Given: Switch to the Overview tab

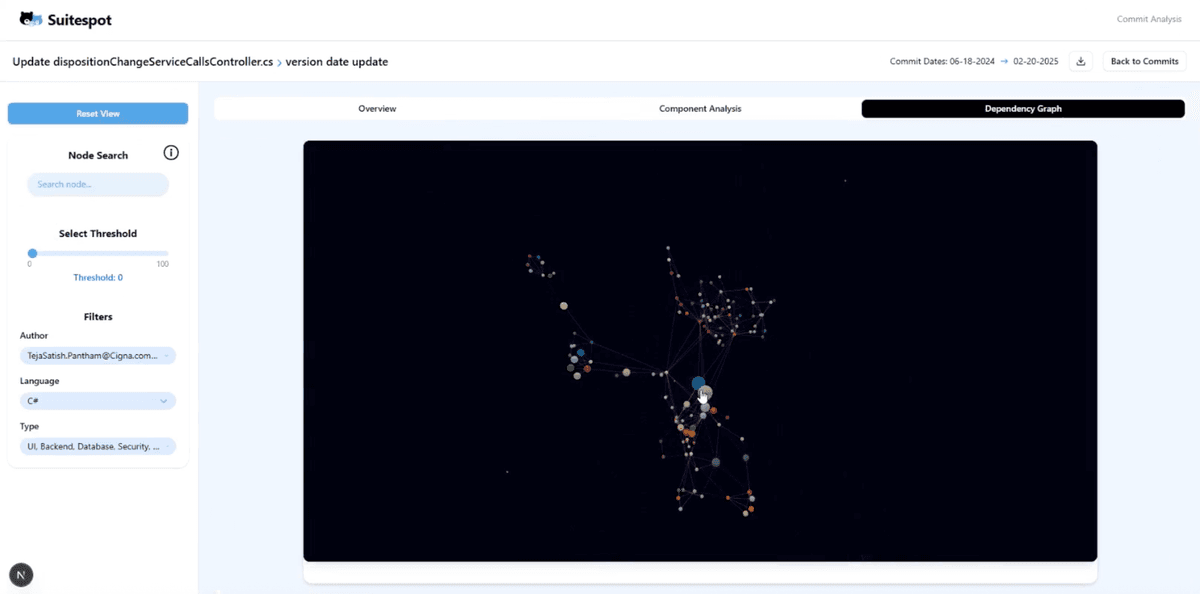Looking at the screenshot, I should pyautogui.click(x=377, y=109).
